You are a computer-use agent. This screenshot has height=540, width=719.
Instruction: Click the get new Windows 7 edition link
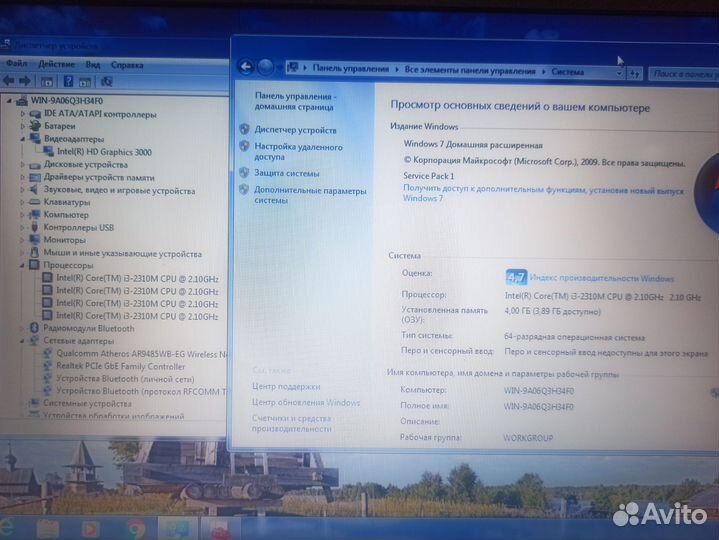coord(543,194)
